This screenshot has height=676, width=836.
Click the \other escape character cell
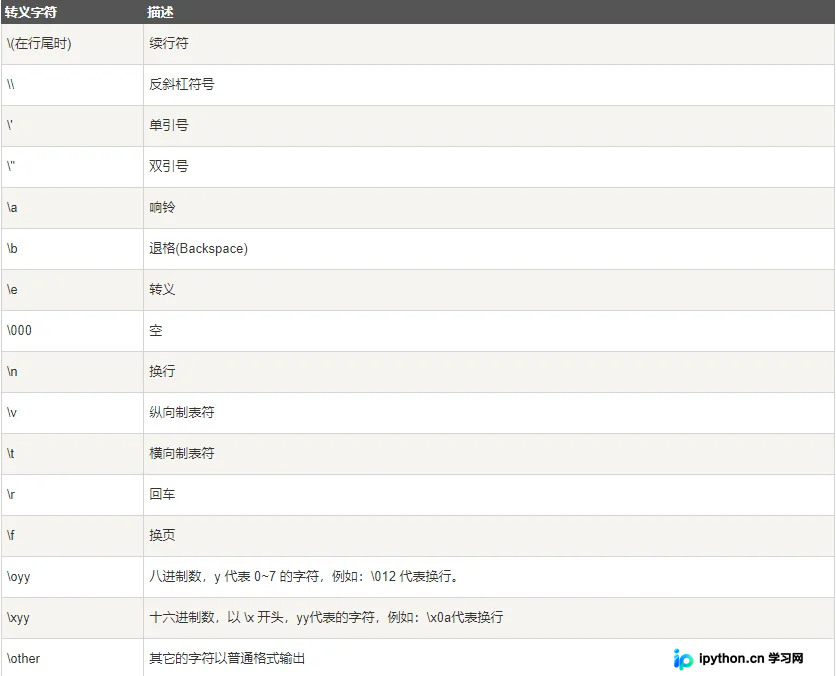[72, 658]
